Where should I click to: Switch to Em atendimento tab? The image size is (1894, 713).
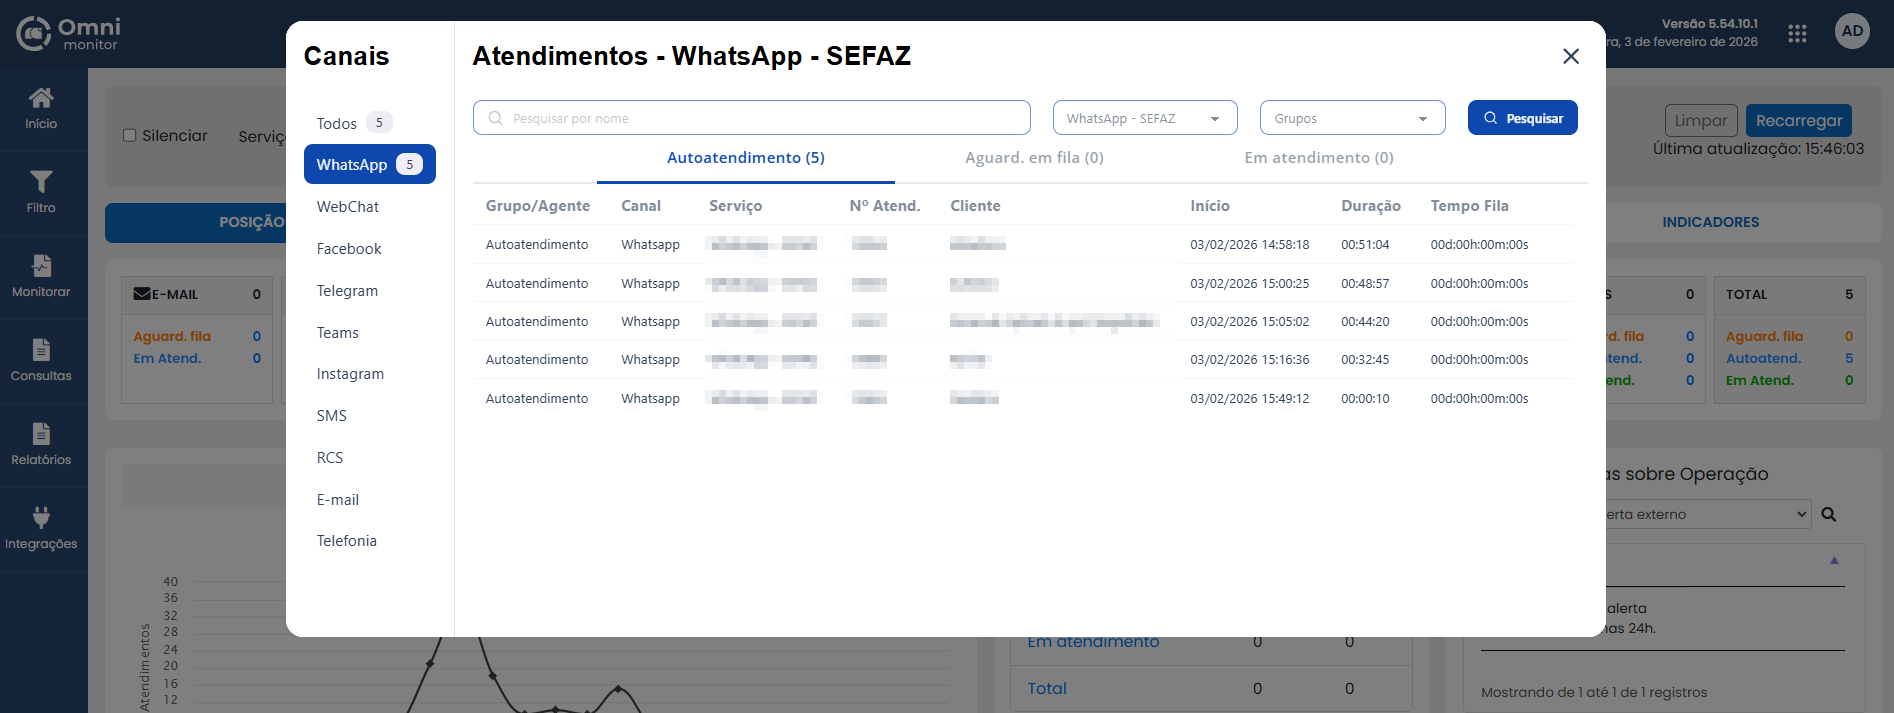click(1318, 158)
